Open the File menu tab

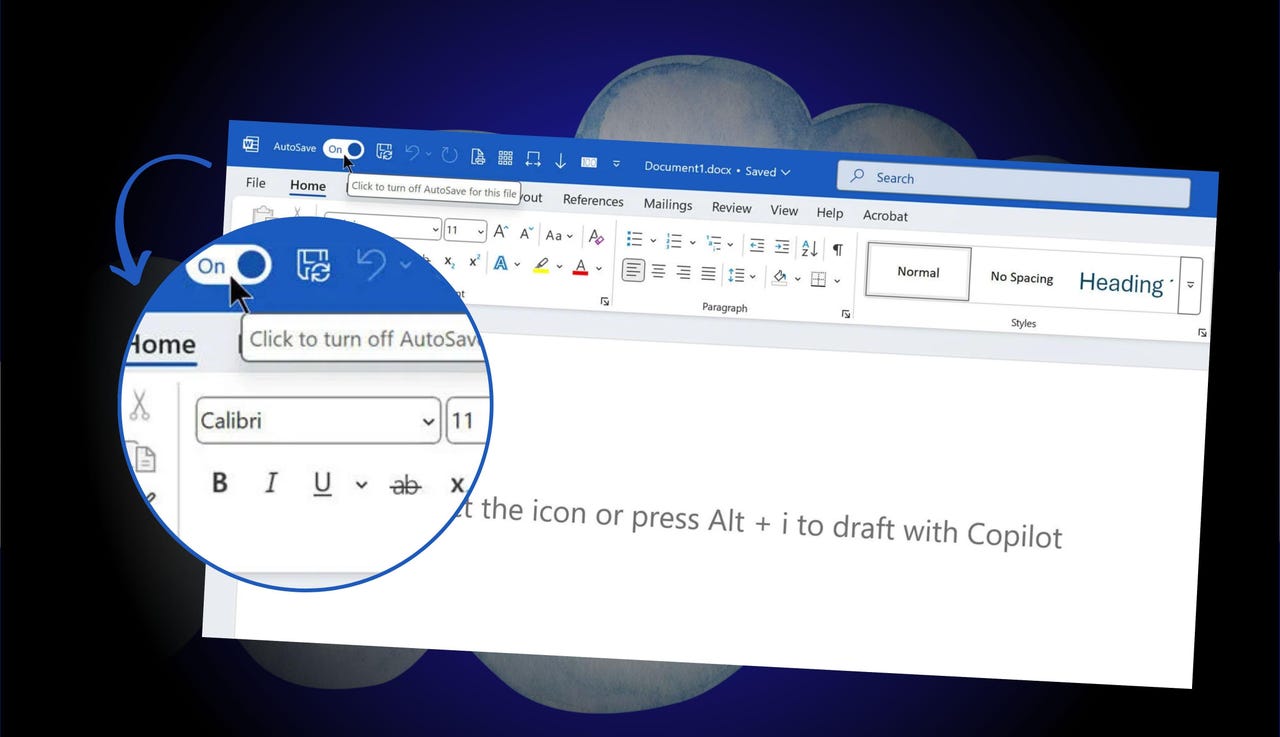256,182
